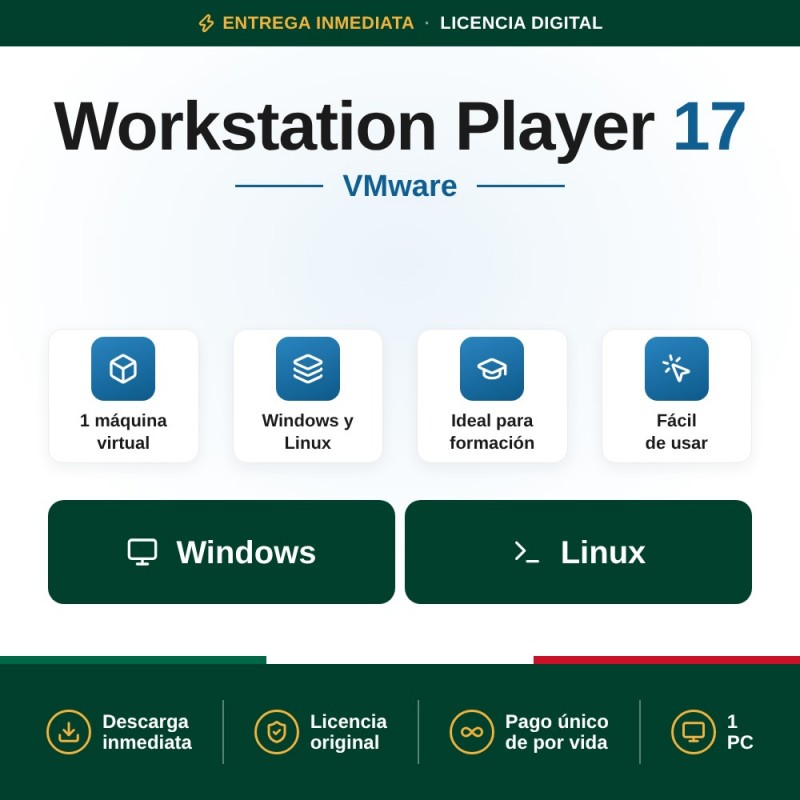Click the terminal prompt icon in Linux button
This screenshot has width=800, height=800.
527,552
